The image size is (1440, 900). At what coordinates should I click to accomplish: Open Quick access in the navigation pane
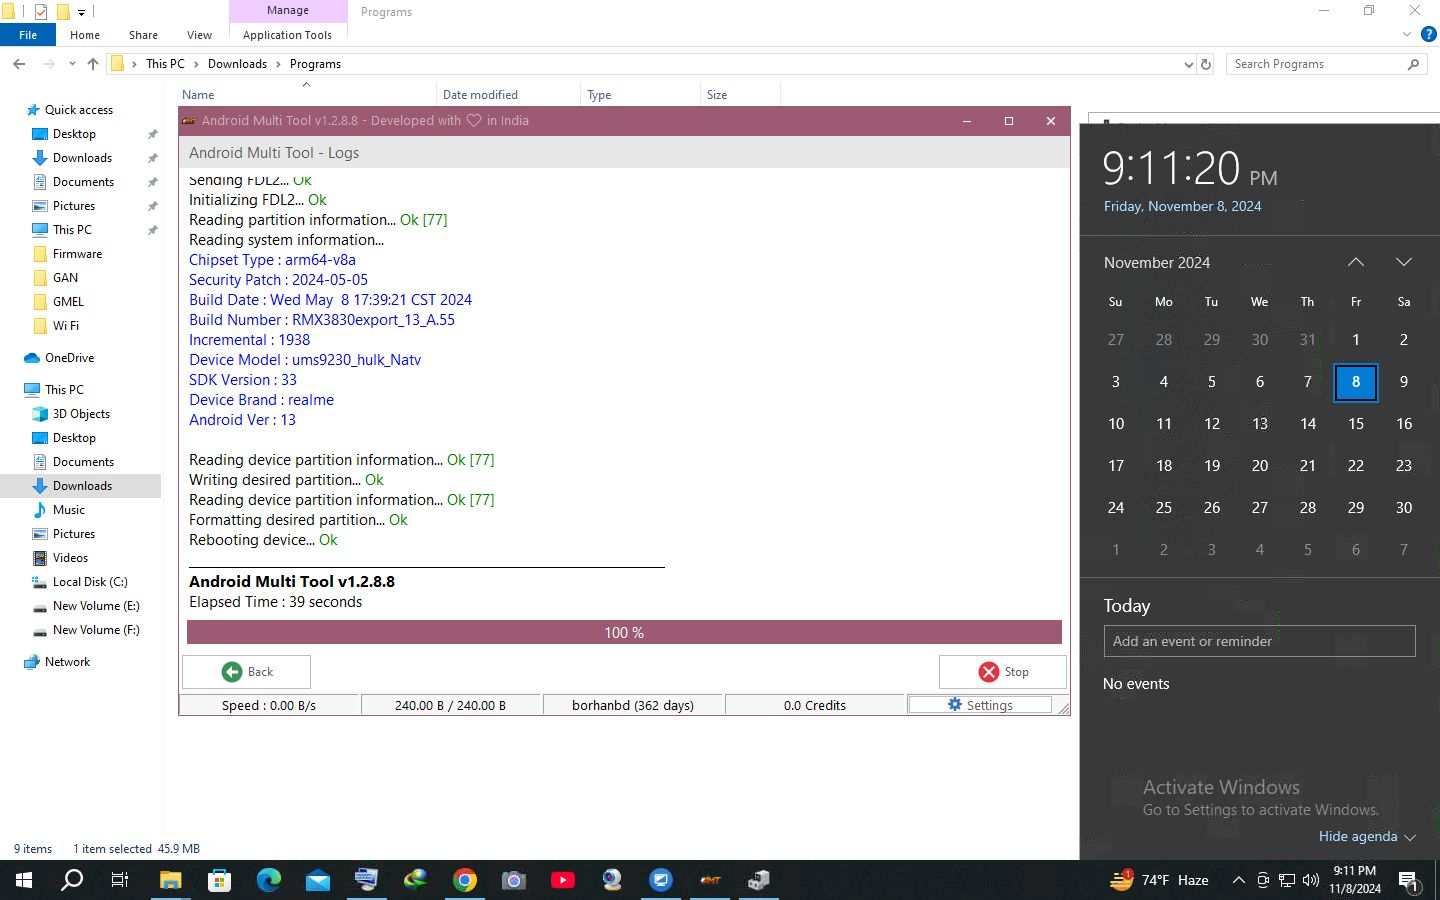[79, 110]
